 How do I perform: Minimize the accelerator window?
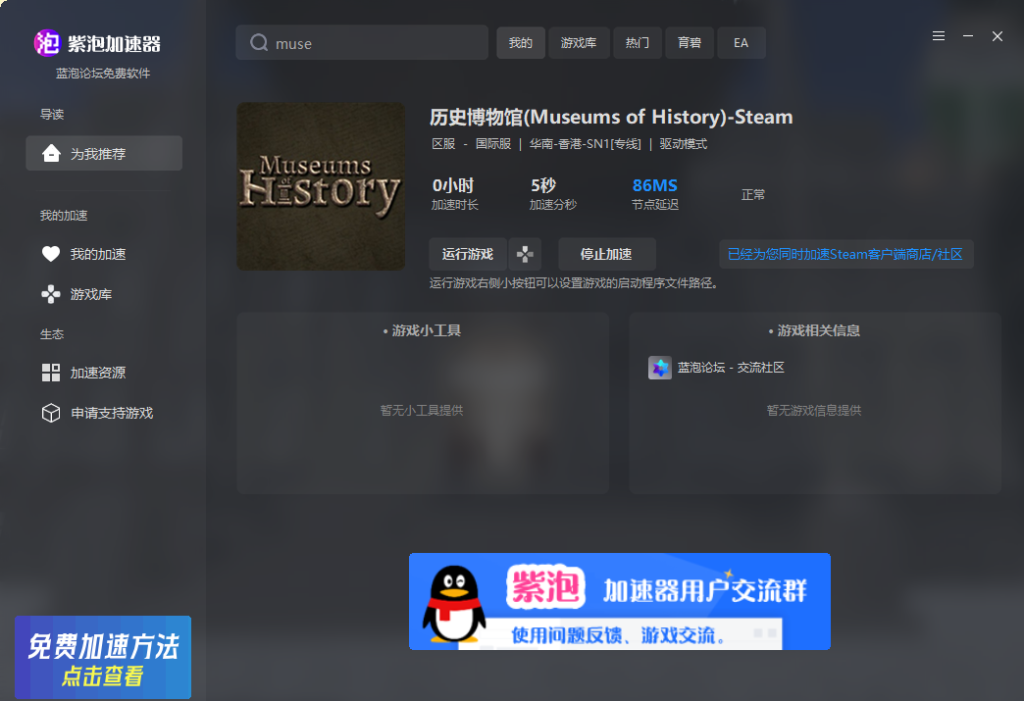pos(968,36)
